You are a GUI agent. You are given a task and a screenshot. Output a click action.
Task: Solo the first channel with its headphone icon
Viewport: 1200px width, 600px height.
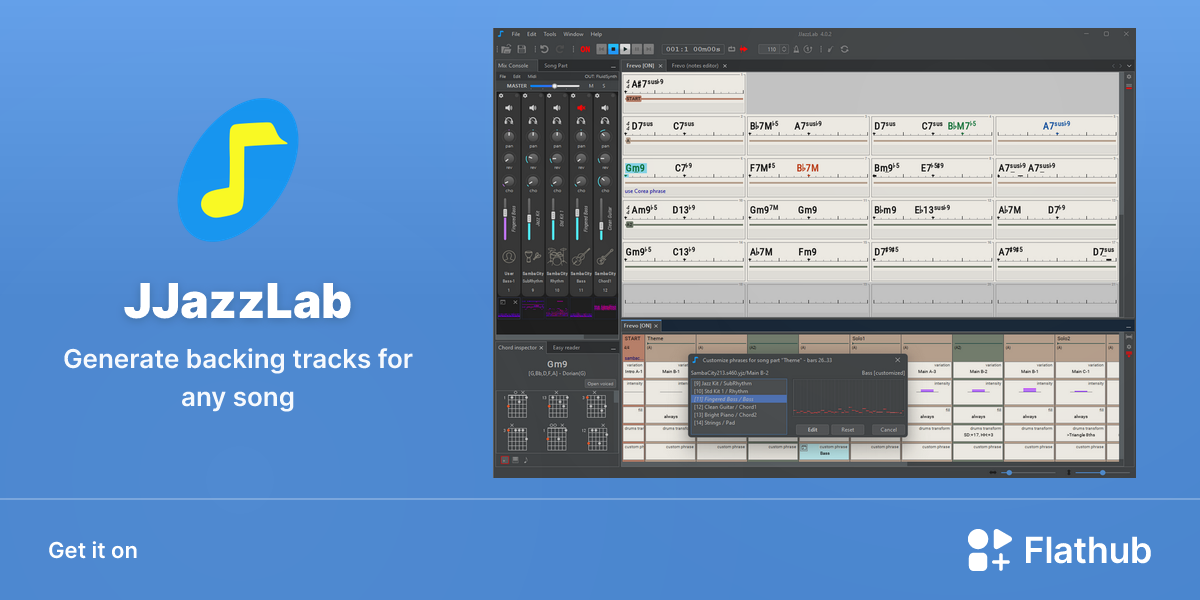(508, 121)
